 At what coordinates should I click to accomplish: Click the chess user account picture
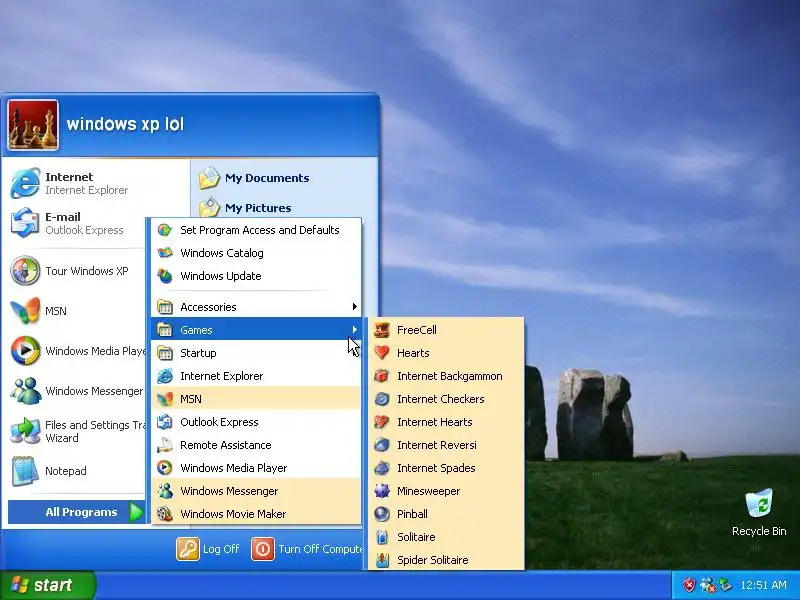point(33,125)
